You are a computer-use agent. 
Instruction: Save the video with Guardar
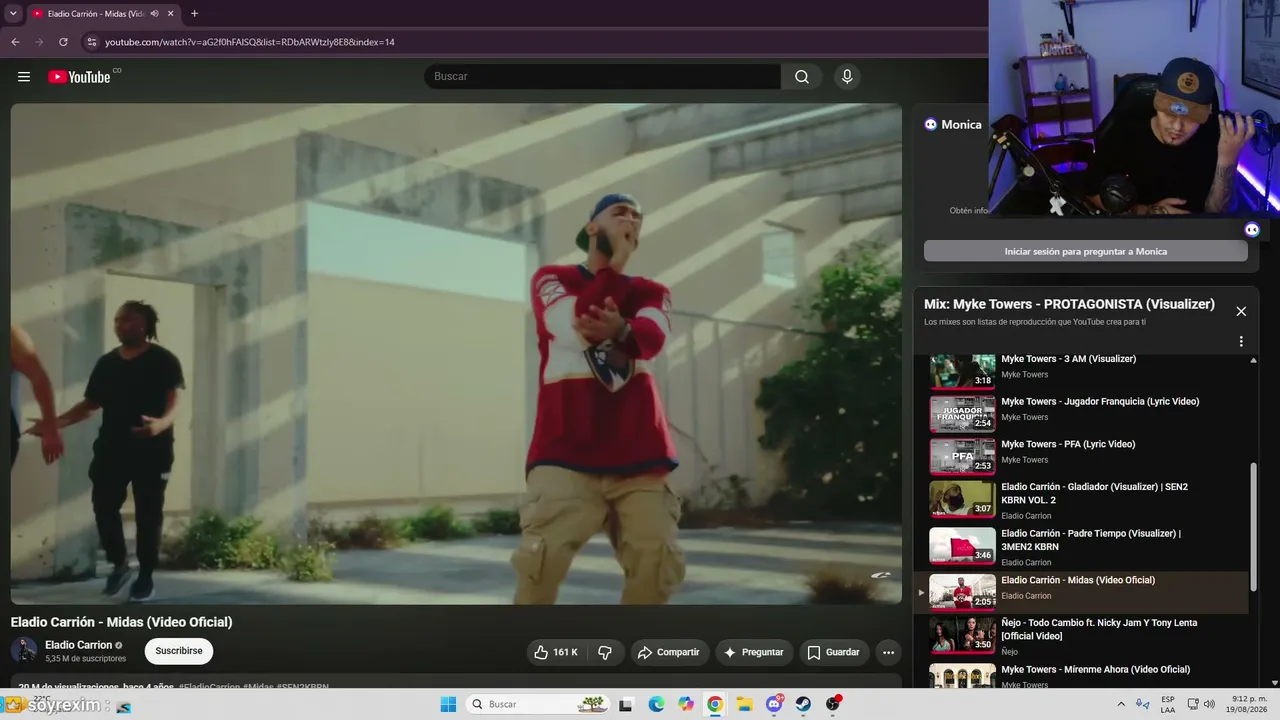[833, 652]
